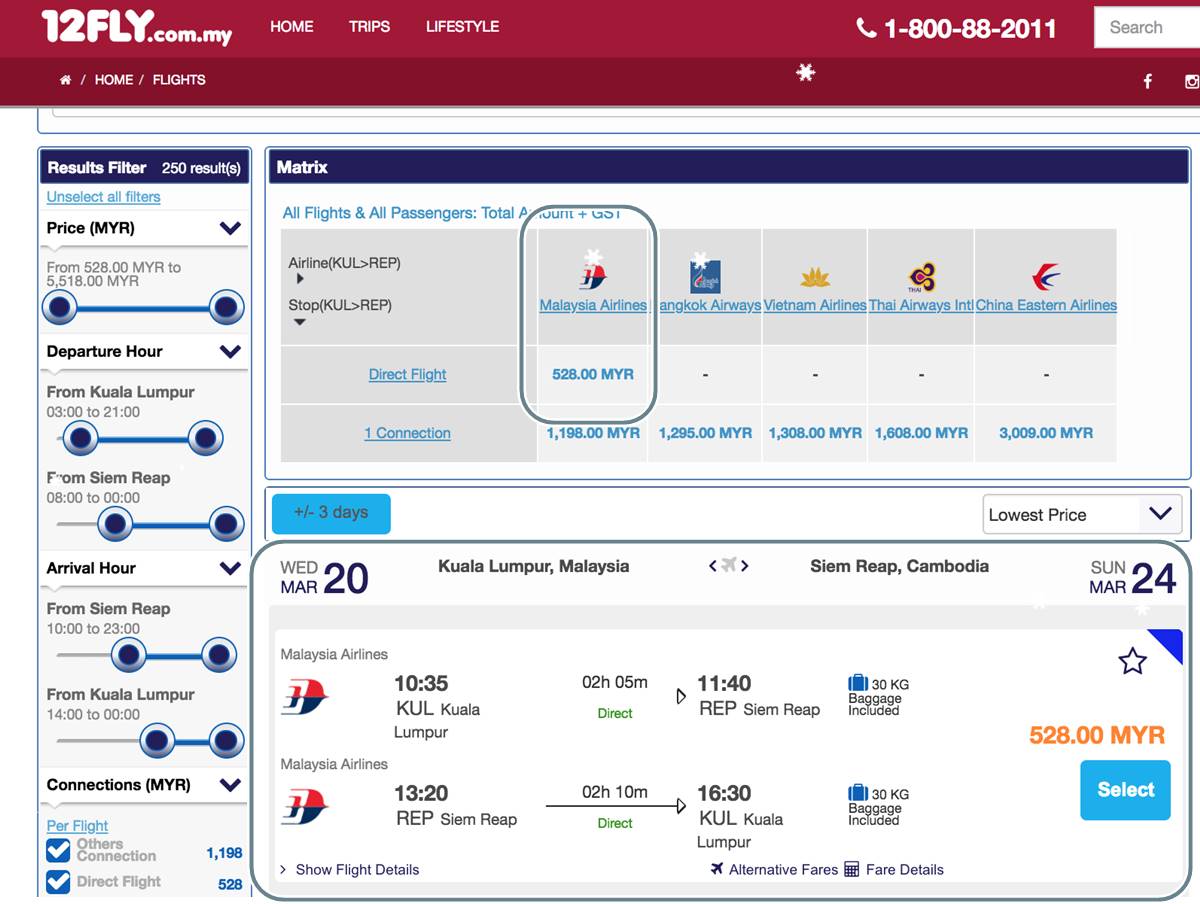
Task: Click the Search input field
Action: [x=1147, y=28]
